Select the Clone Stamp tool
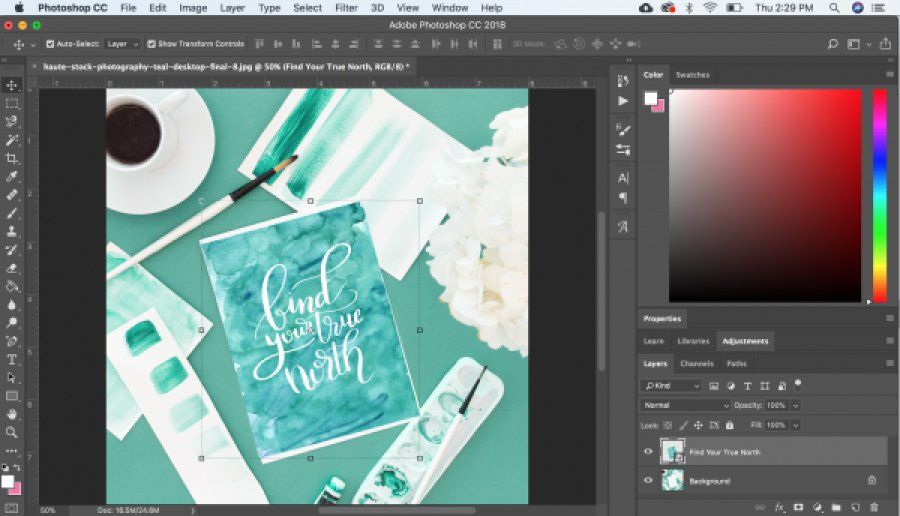The image size is (900, 516). point(11,231)
